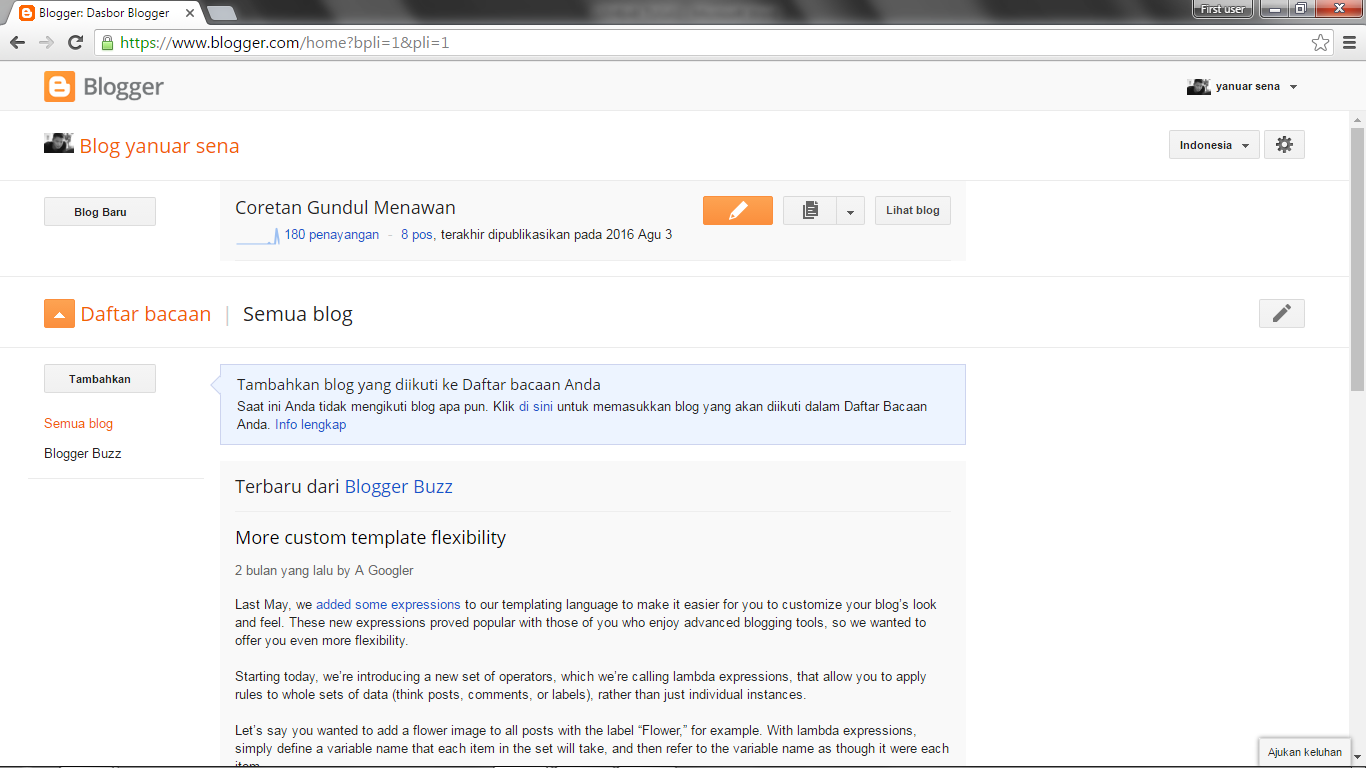The height and width of the screenshot is (768, 1366).
Task: Close the Dasbor Blogger tab
Action: 190,13
